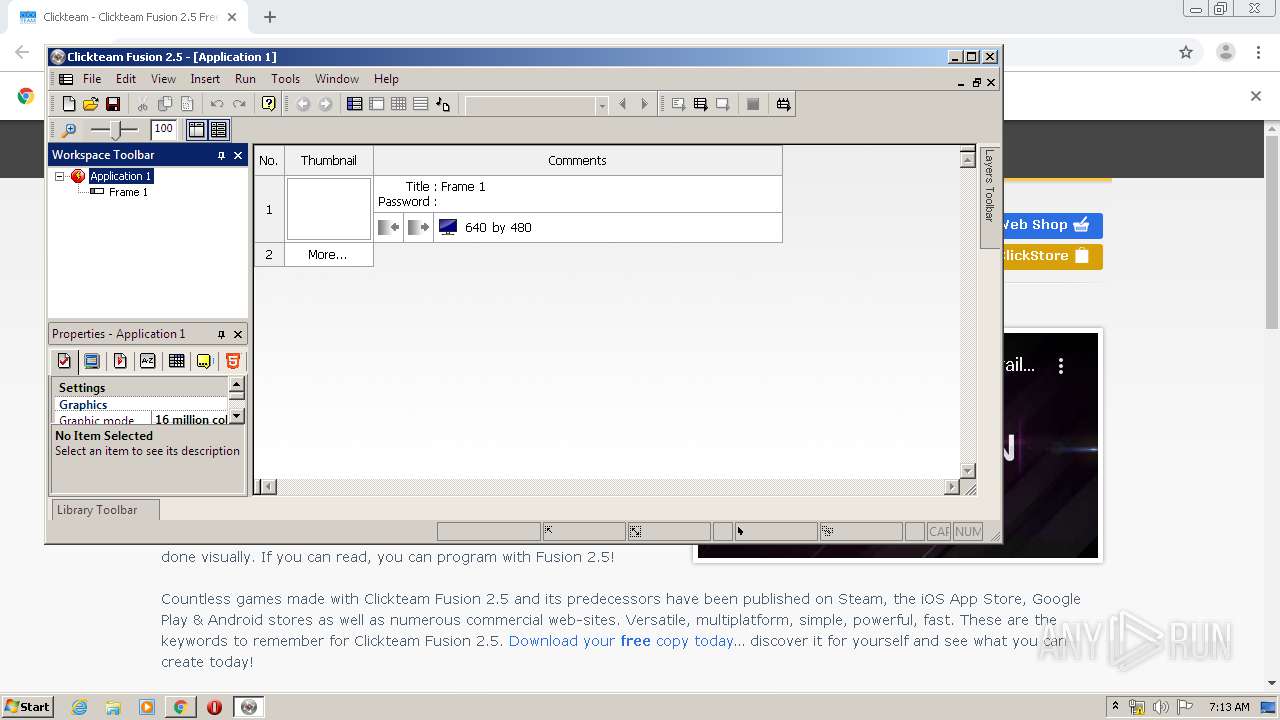Open the Runtime options properties tab

[120, 361]
